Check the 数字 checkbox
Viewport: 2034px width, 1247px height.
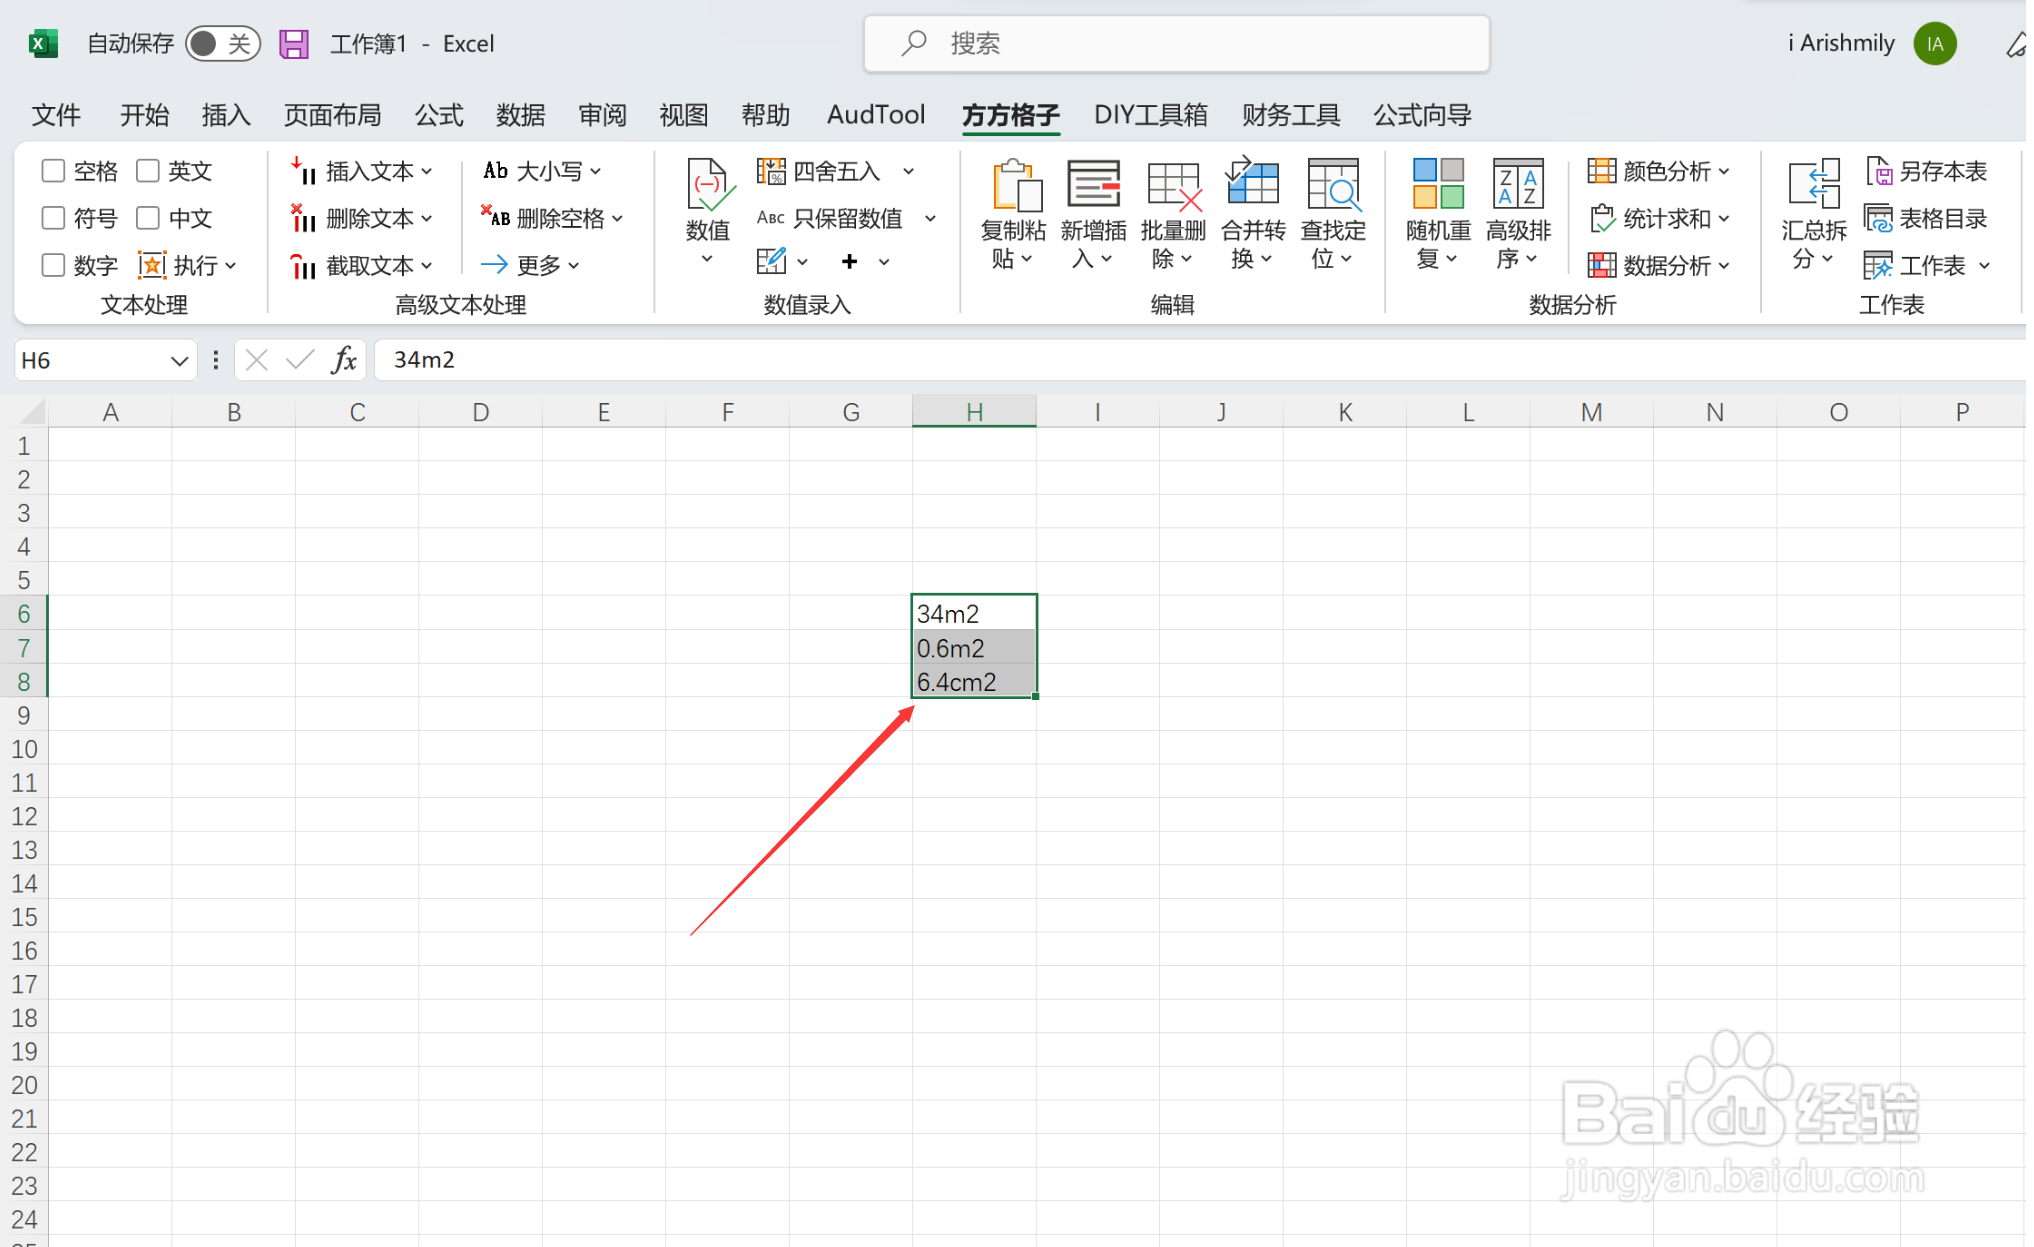[x=53, y=265]
